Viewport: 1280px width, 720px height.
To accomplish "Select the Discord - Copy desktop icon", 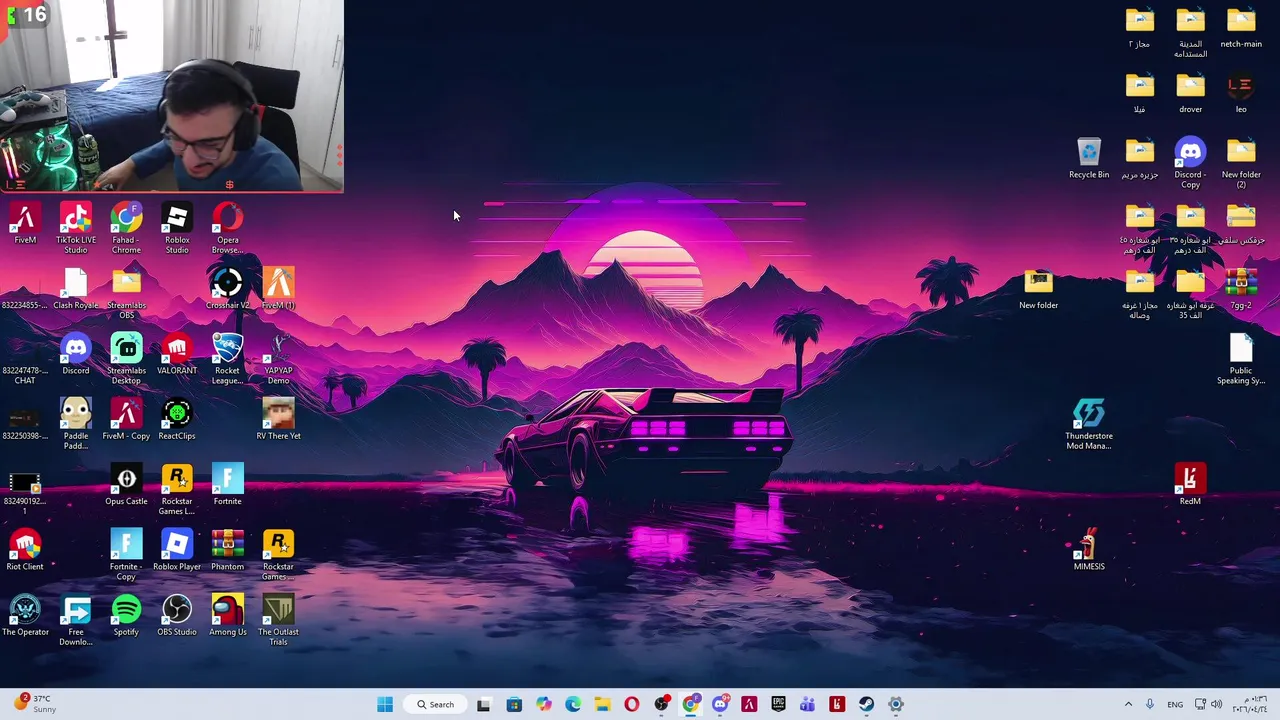I will pyautogui.click(x=1190, y=163).
